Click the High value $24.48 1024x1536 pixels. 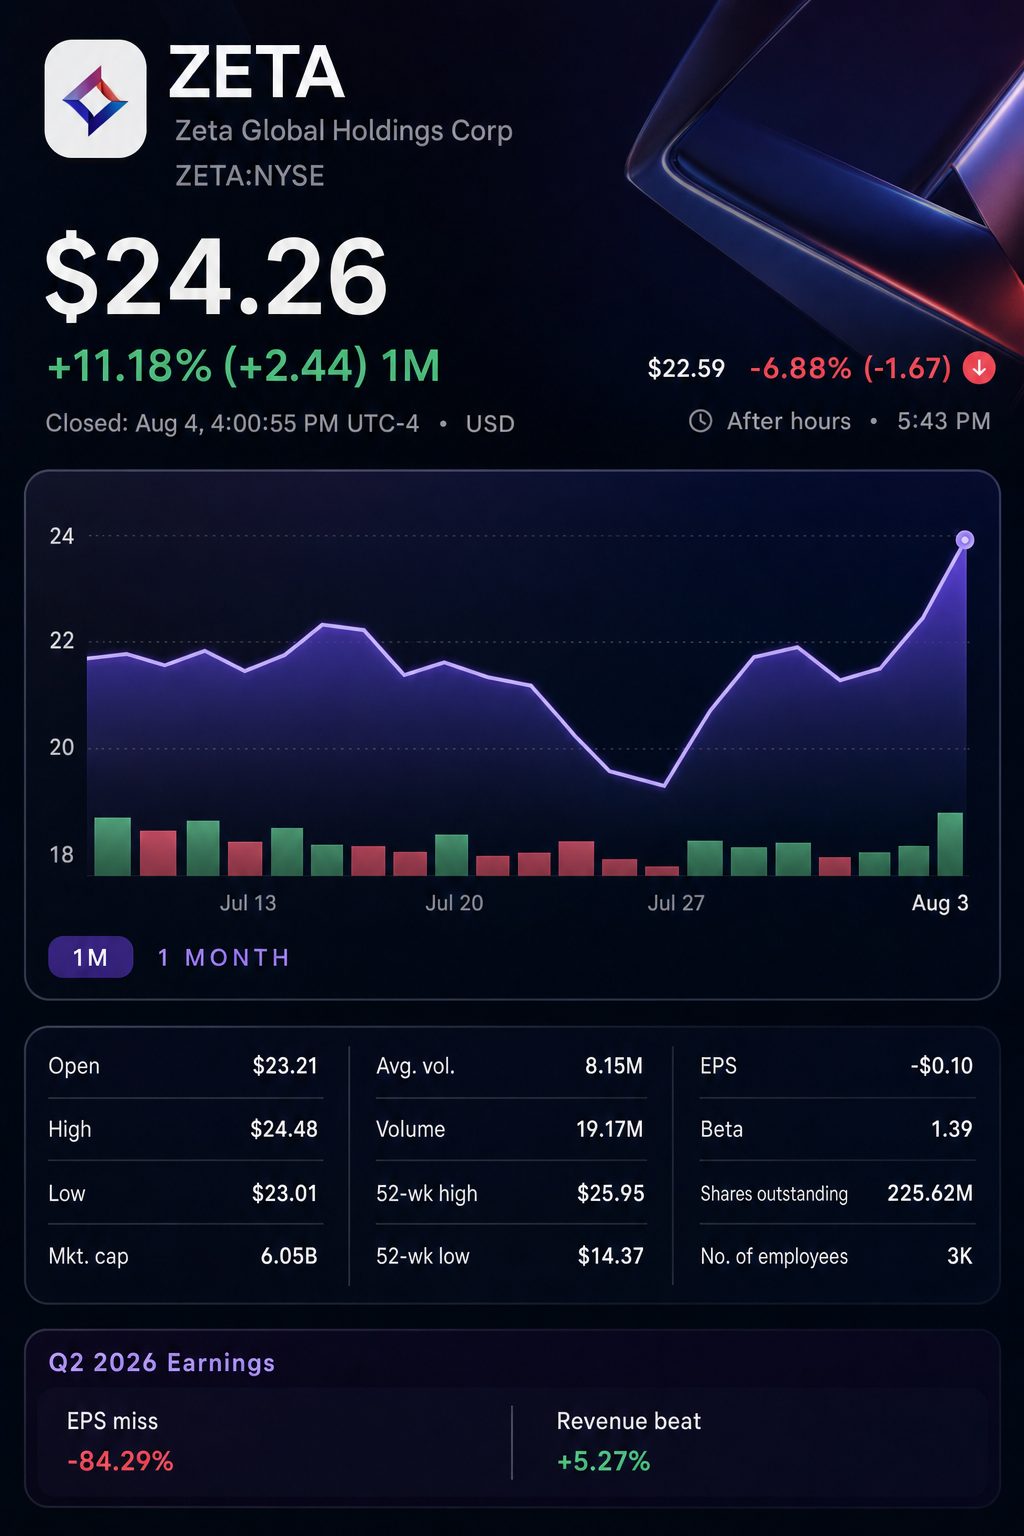[x=284, y=1129]
